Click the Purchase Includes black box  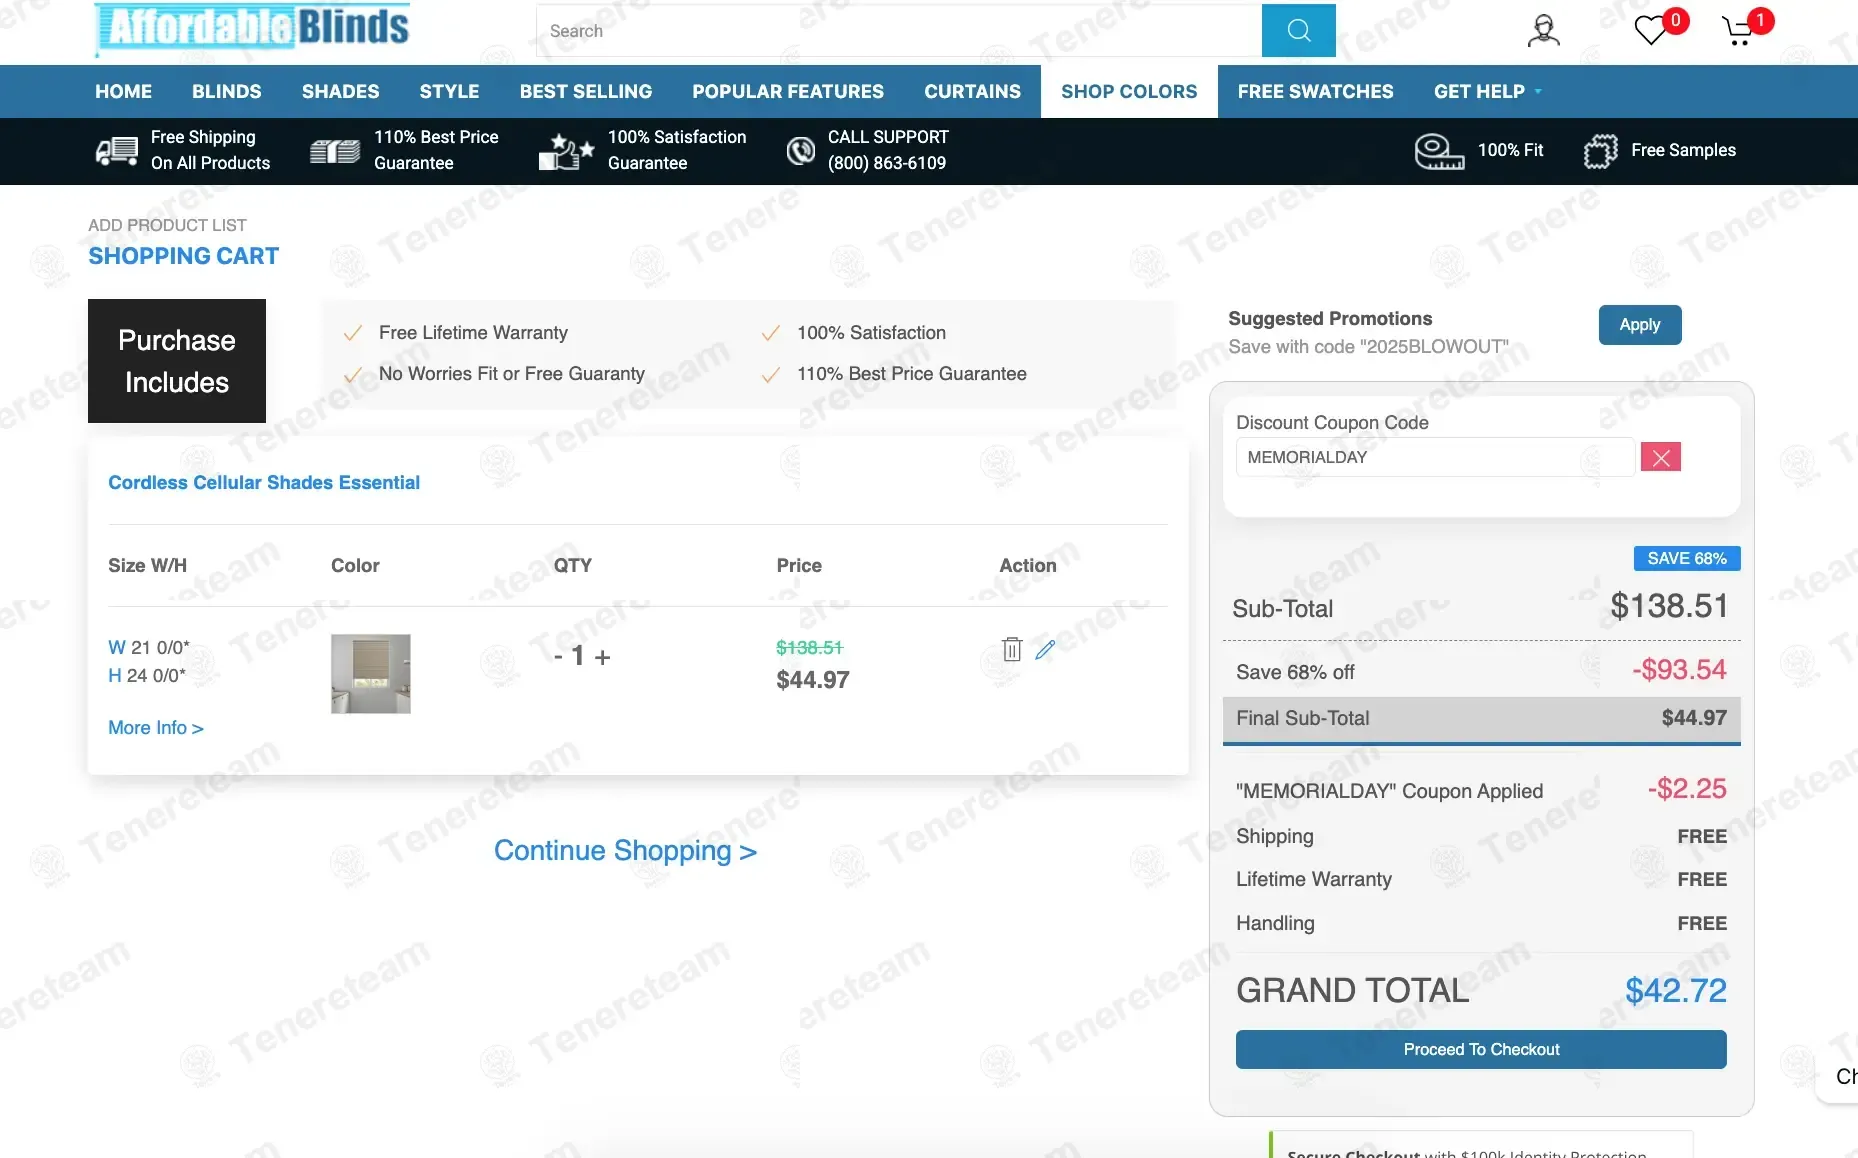[x=177, y=361]
